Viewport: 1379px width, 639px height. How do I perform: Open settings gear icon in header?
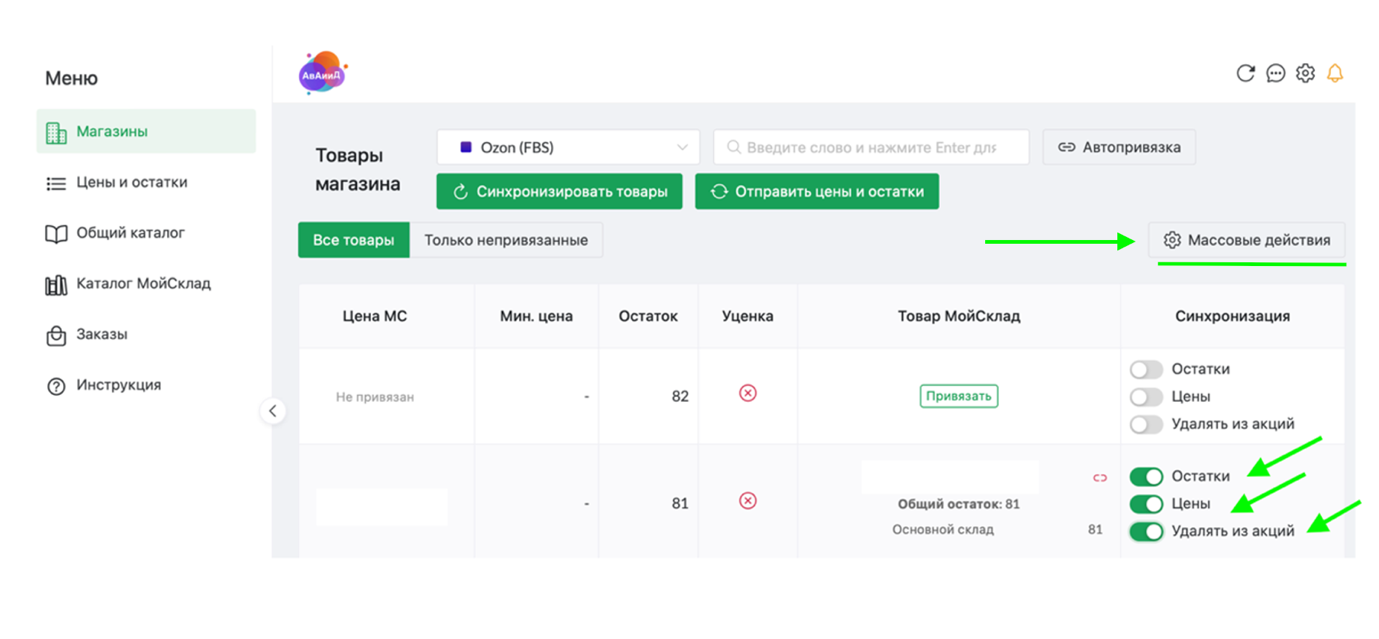1305,73
